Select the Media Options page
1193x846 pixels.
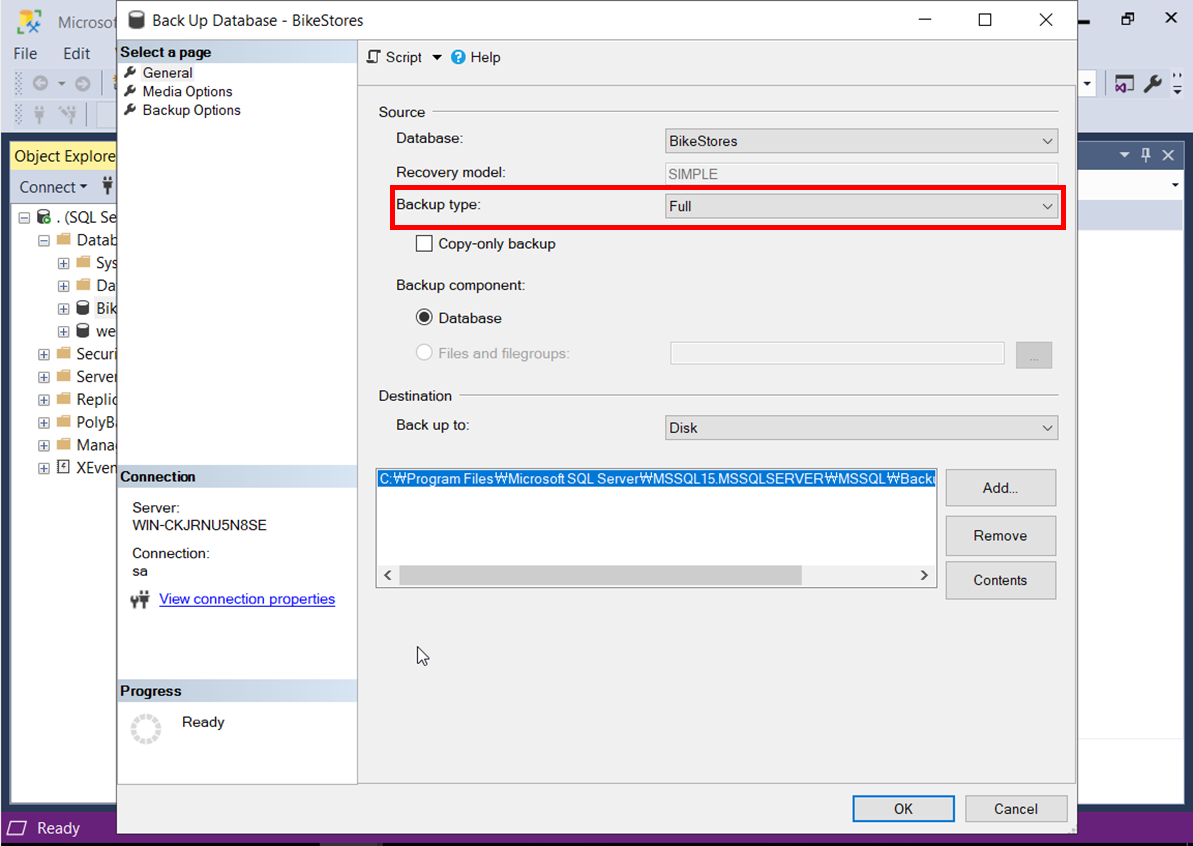(187, 91)
